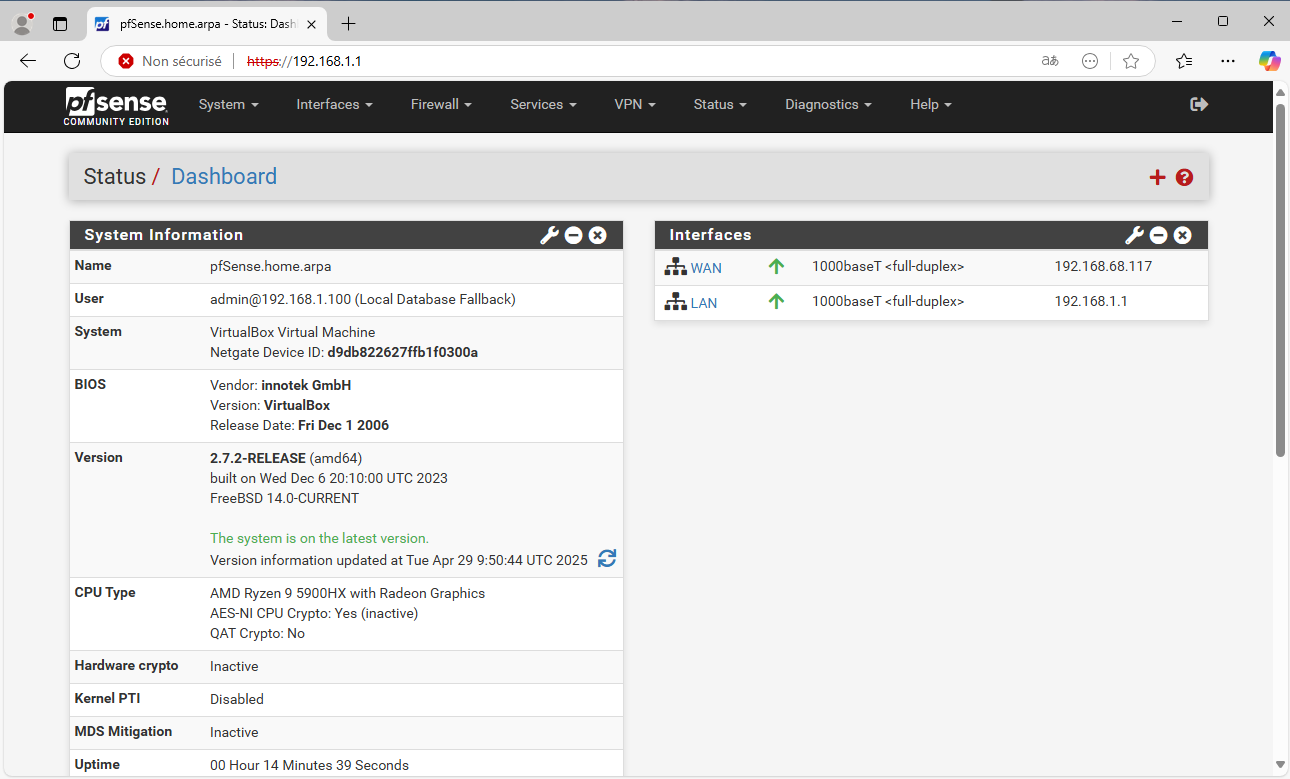Image resolution: width=1290 pixels, height=779 pixels.
Task: Click the VirtualBox Virtual Machine system text
Action: pyautogui.click(x=293, y=332)
